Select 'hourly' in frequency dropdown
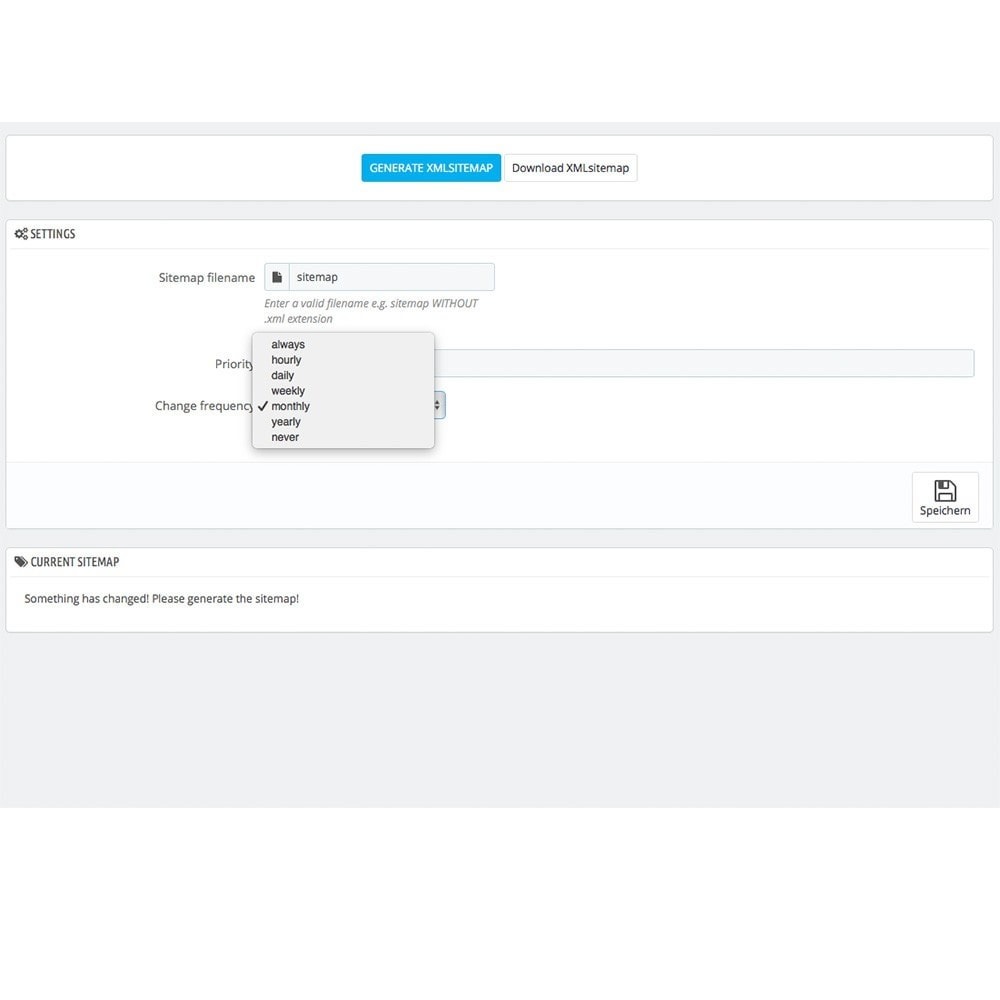 [343, 360]
